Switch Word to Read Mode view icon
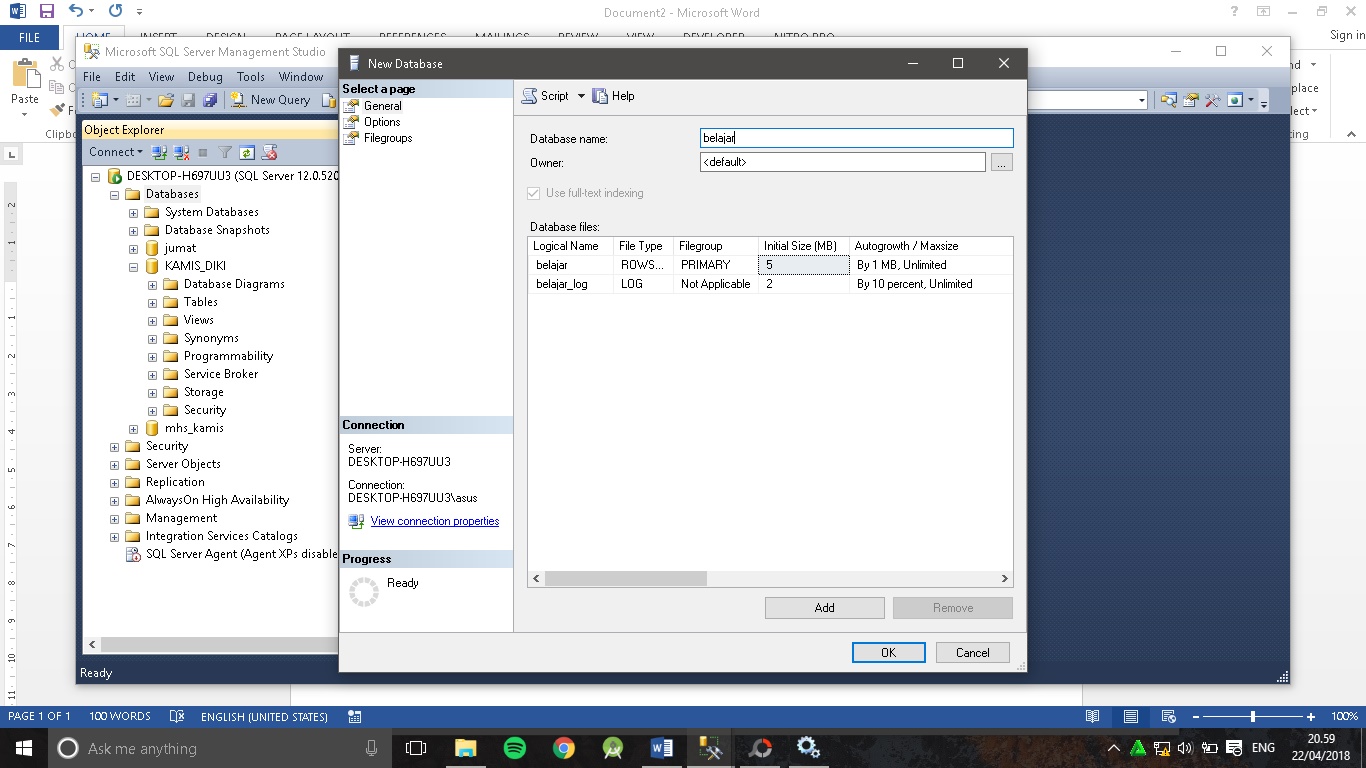 point(1093,716)
